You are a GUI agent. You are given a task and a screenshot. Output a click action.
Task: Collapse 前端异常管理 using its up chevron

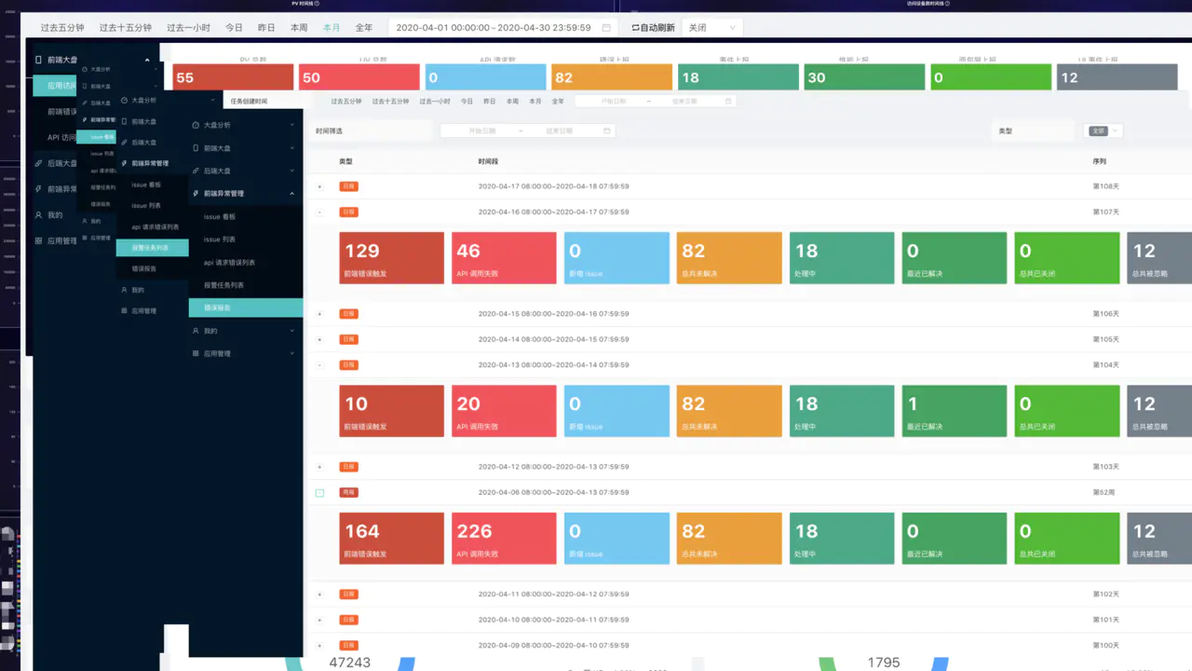pos(292,194)
